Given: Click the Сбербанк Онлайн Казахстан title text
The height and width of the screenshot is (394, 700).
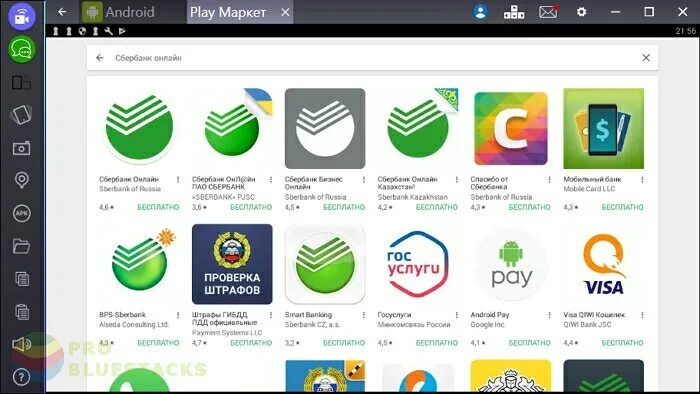Looking at the screenshot, I should 408,183.
